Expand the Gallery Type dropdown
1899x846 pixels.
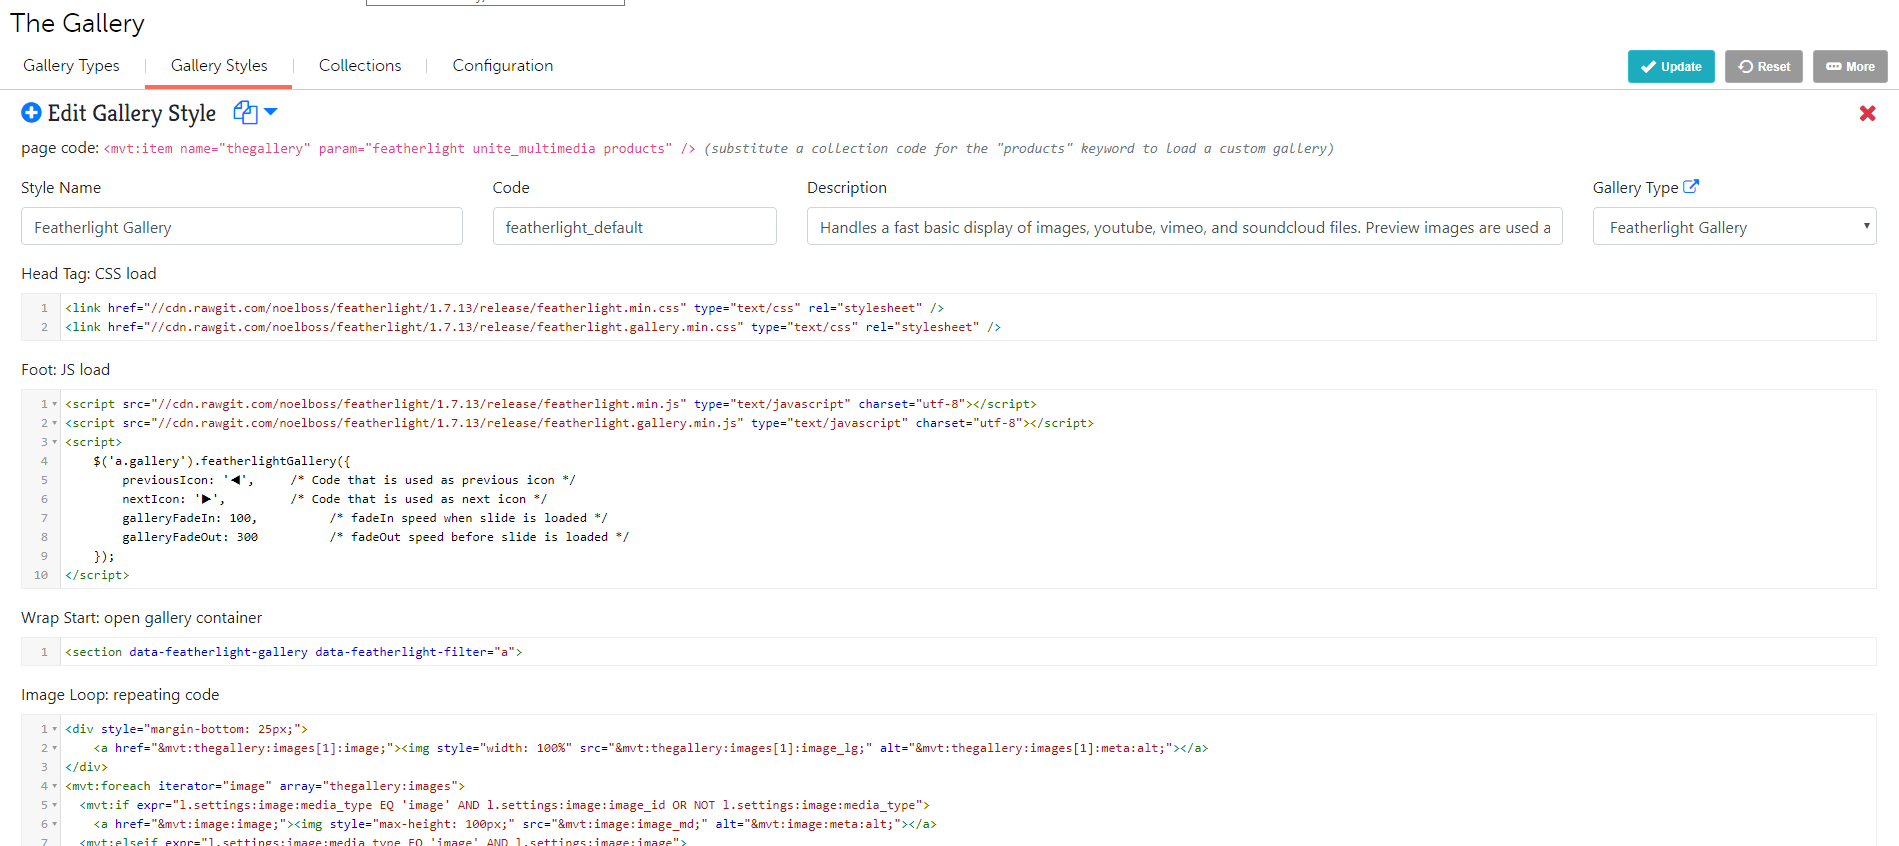[1735, 227]
